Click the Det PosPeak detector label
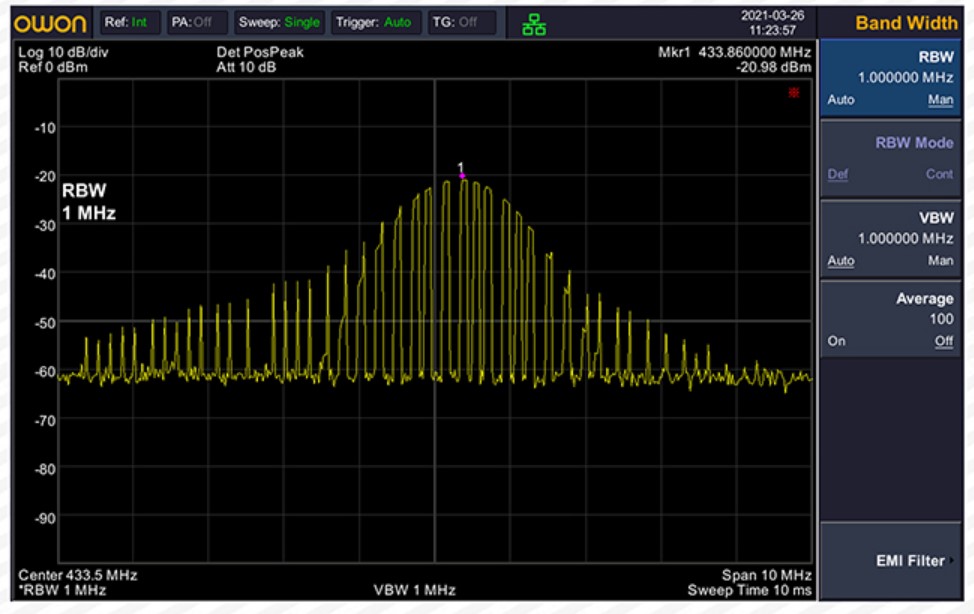 tap(260, 52)
